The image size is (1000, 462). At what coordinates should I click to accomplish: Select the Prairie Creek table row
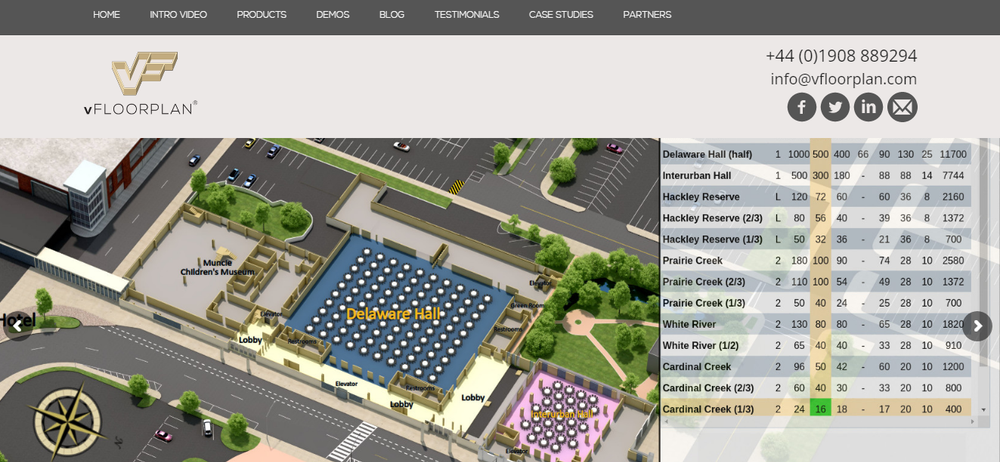click(816, 260)
